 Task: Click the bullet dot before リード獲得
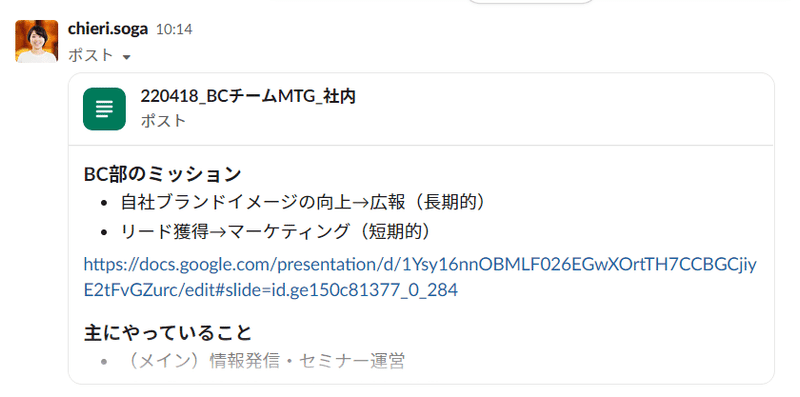point(104,233)
